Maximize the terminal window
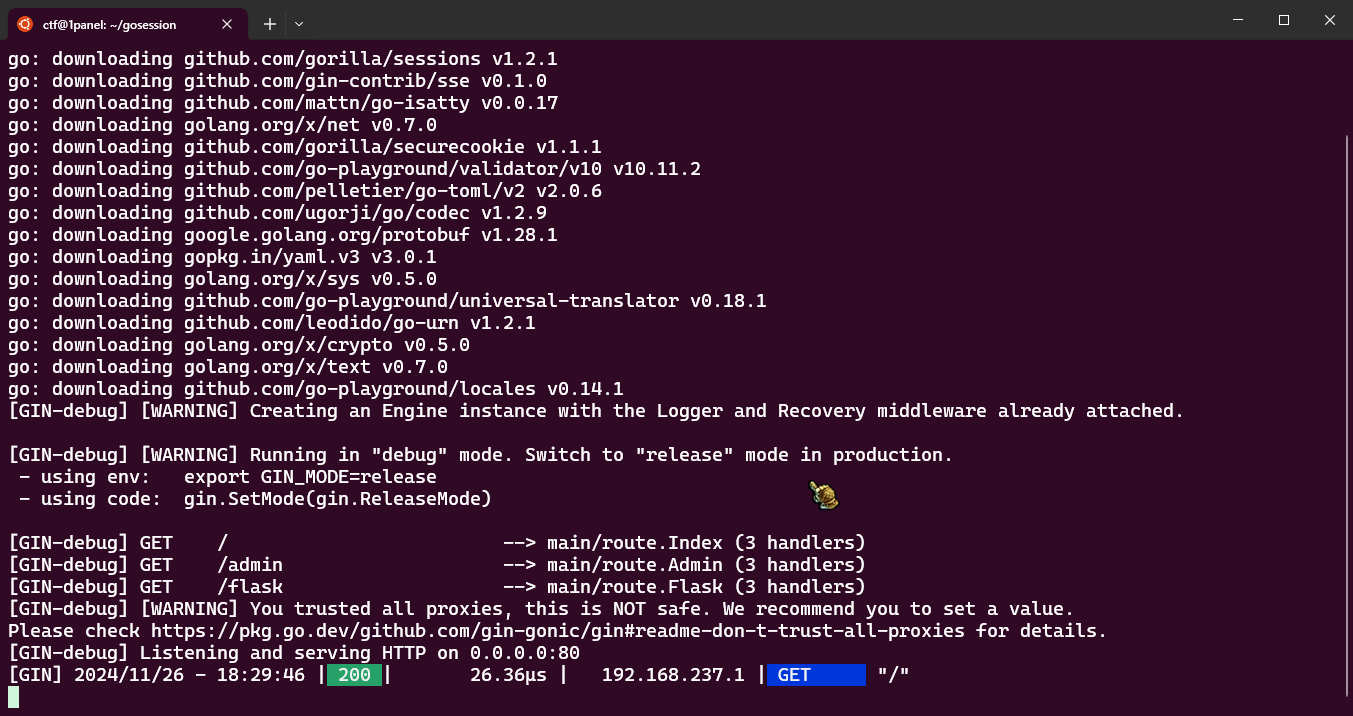Image resolution: width=1353 pixels, height=716 pixels. click(1284, 20)
